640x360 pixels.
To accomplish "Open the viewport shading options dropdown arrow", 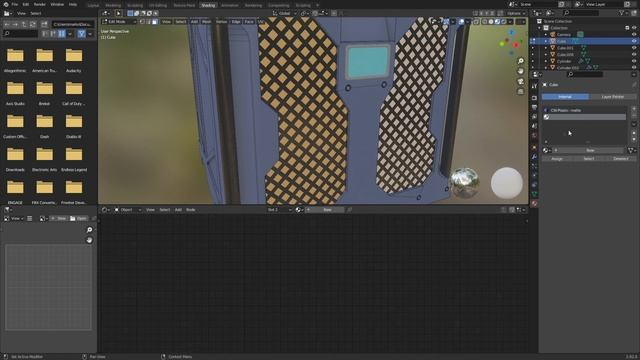I will pos(510,22).
